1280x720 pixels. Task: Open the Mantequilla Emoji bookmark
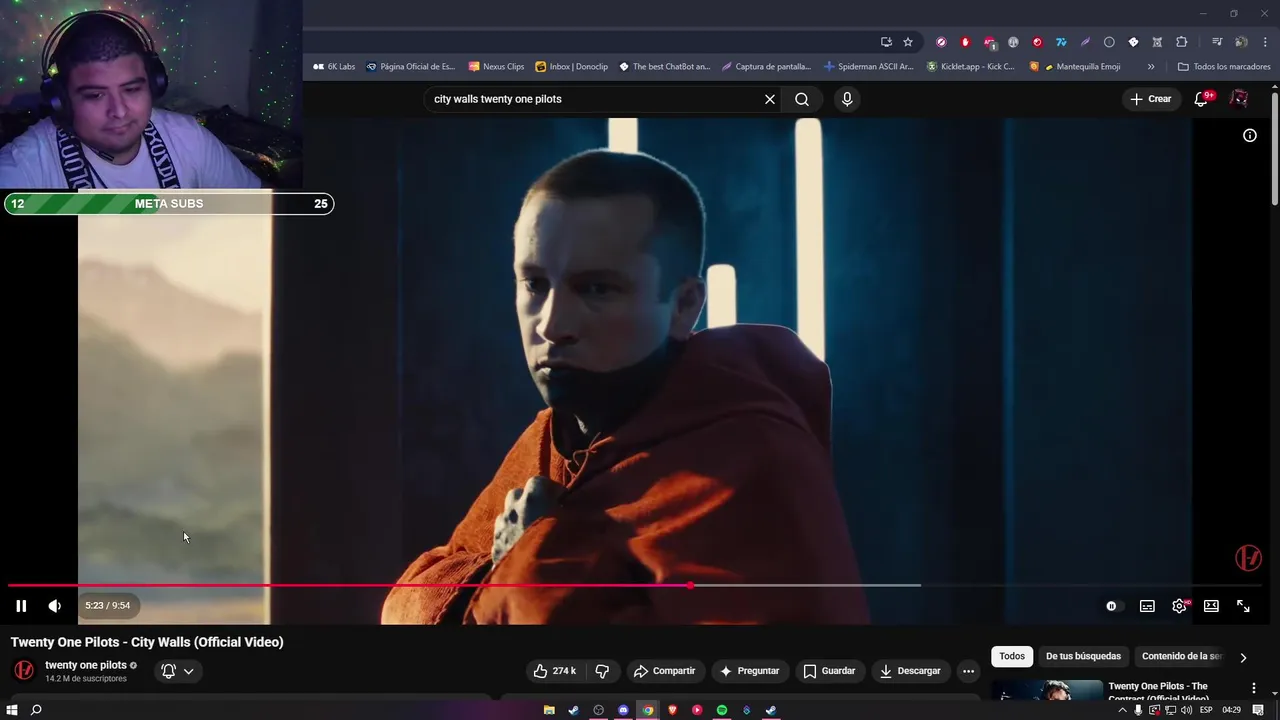coord(1075,67)
